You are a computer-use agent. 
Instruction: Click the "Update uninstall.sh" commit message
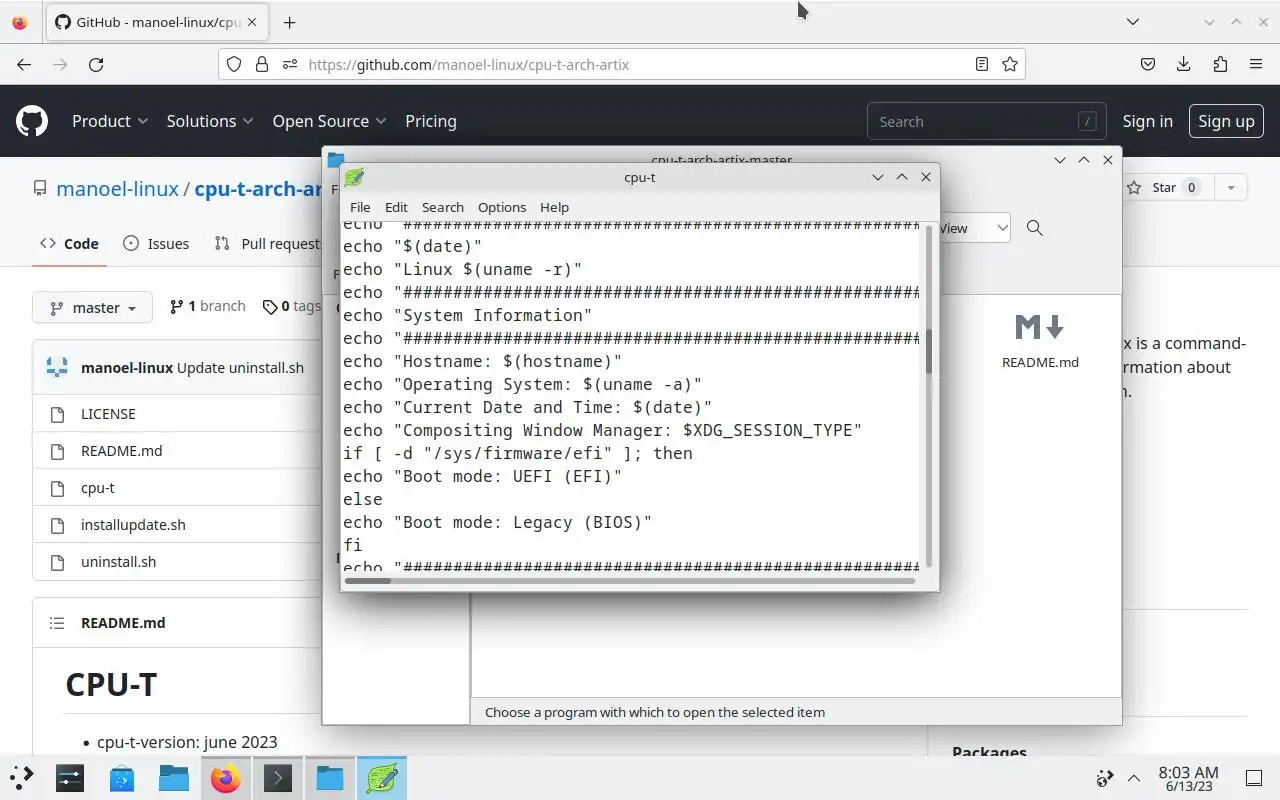(240, 367)
